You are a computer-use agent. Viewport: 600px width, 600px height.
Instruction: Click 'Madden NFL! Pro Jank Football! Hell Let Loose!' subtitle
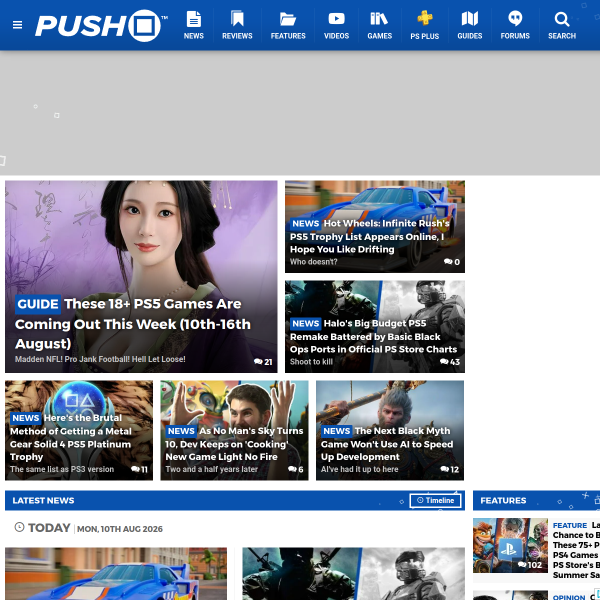(100, 359)
